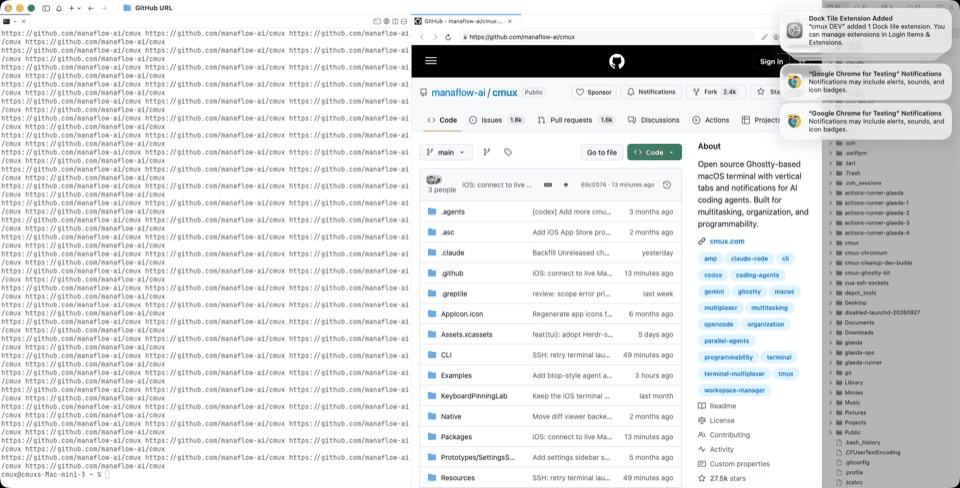Open the manaflow-ai owner link

click(x=459, y=92)
